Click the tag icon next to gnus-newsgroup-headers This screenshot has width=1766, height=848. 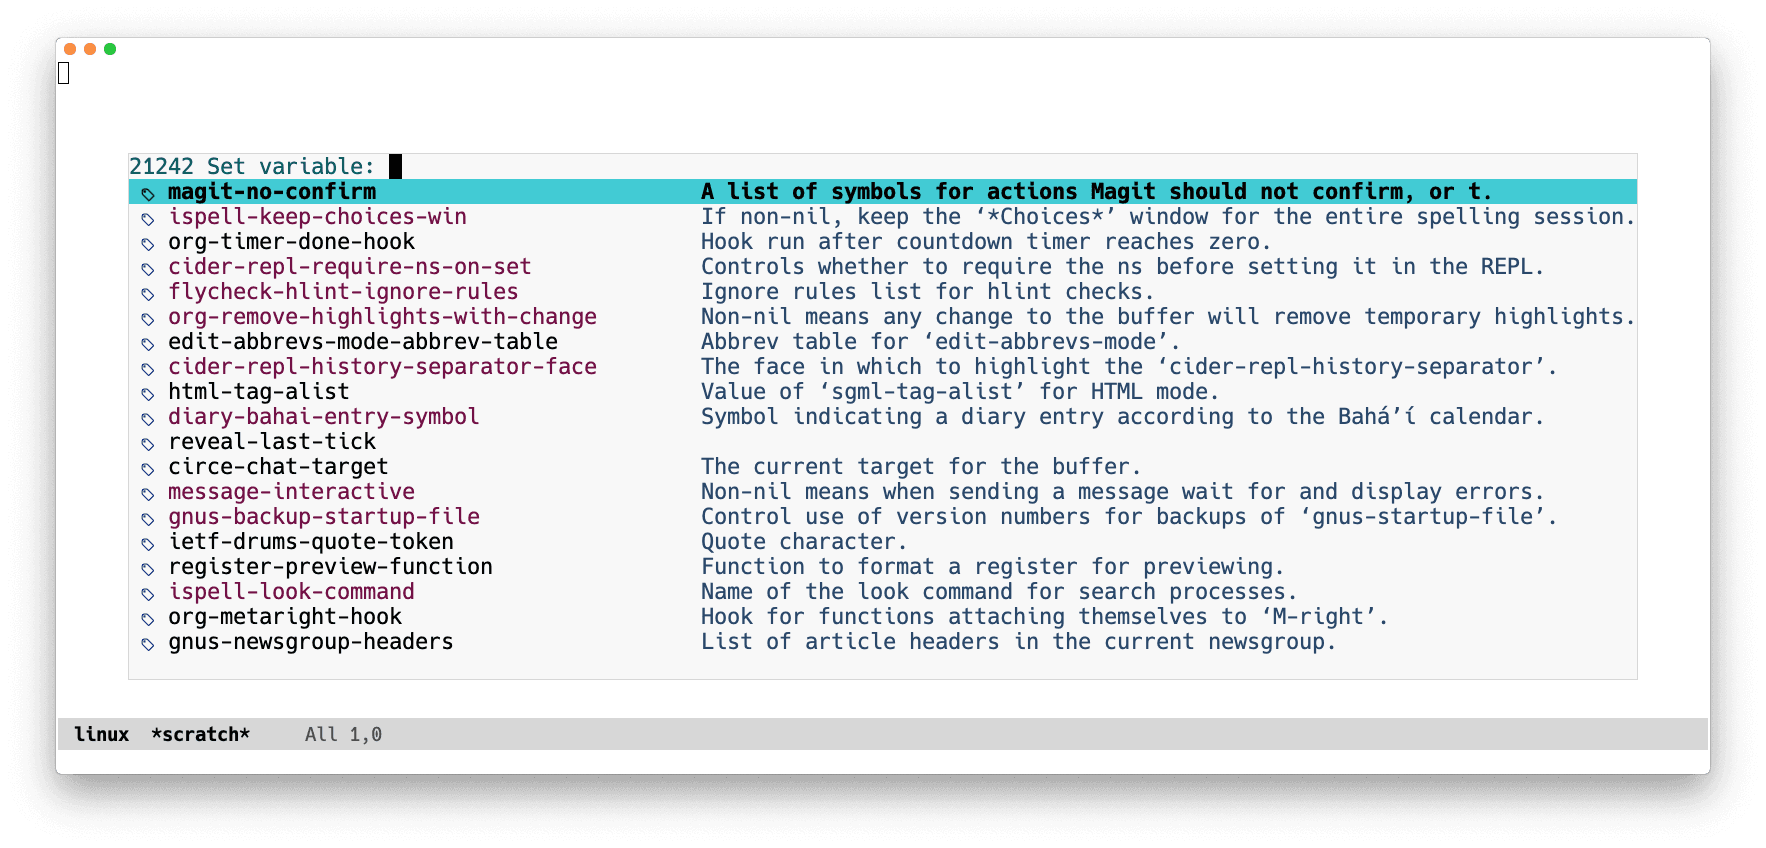[148, 643]
